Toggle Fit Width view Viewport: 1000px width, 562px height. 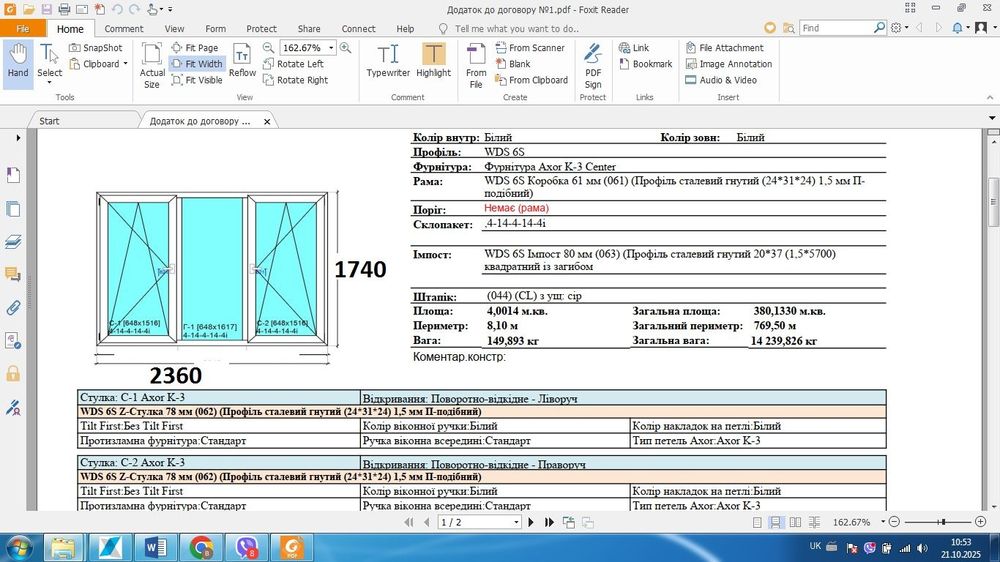pyautogui.click(x=197, y=64)
